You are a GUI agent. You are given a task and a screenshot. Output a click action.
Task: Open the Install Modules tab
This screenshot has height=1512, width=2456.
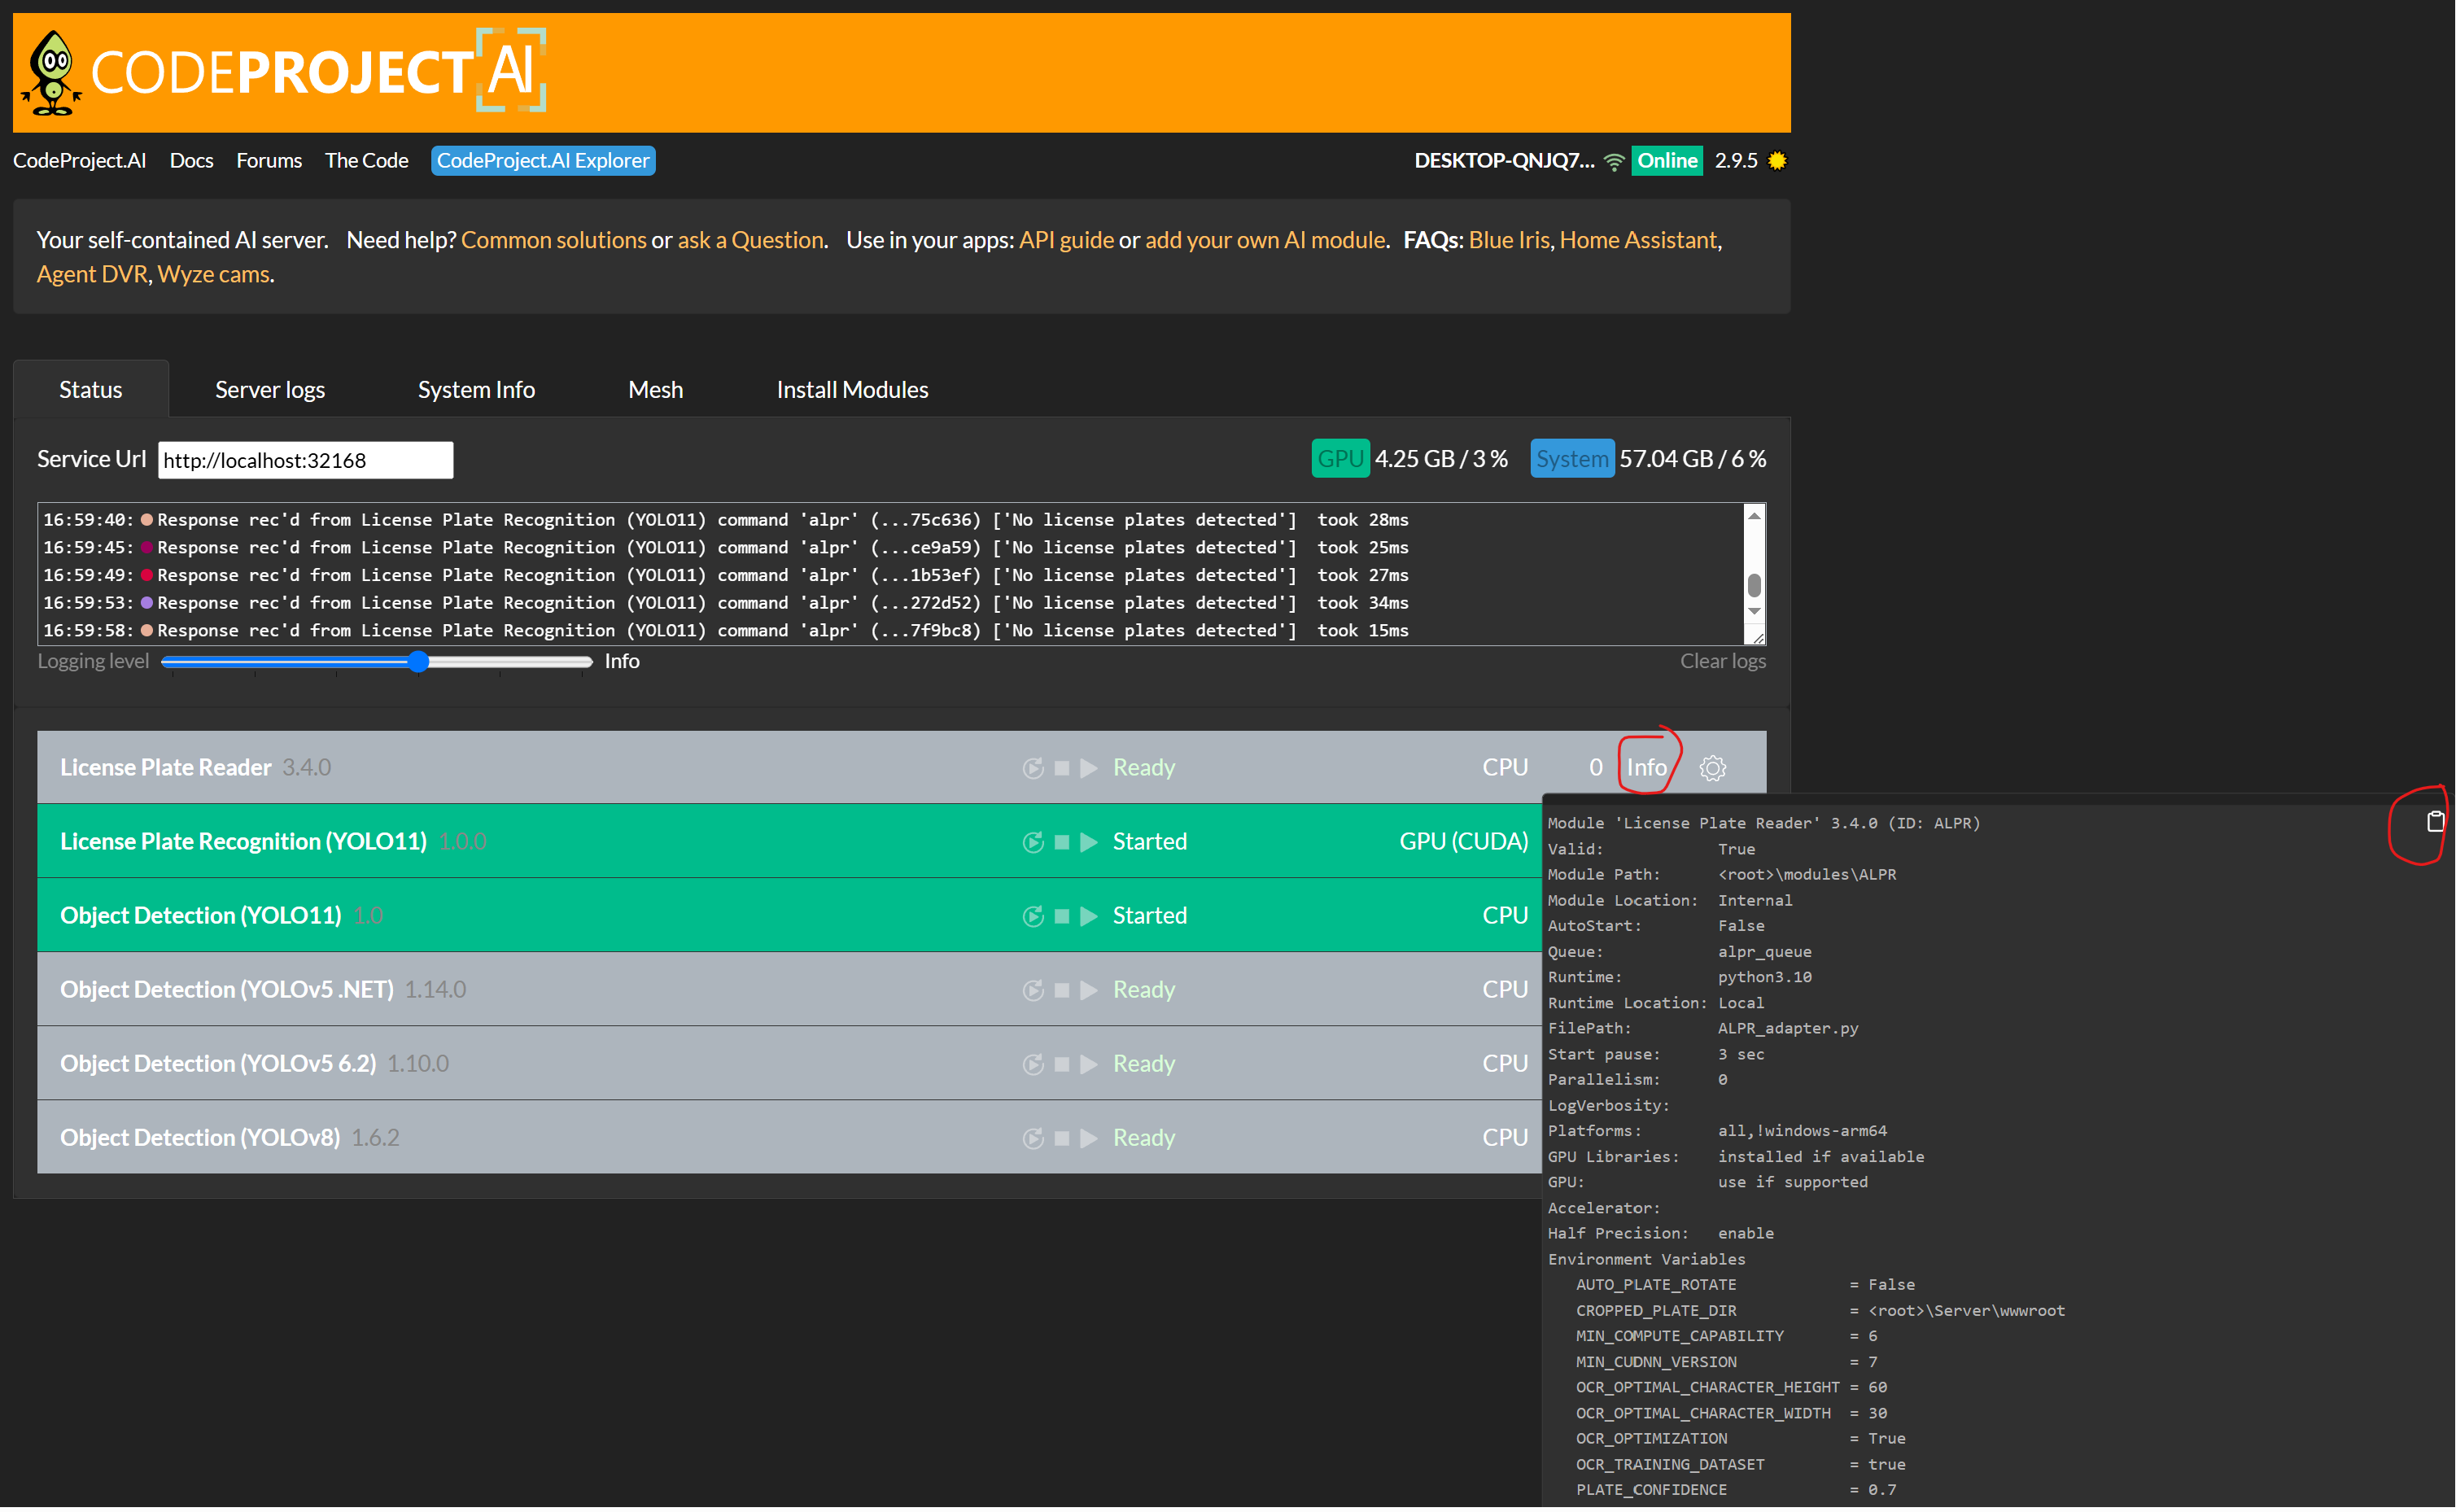pyautogui.click(x=852, y=390)
